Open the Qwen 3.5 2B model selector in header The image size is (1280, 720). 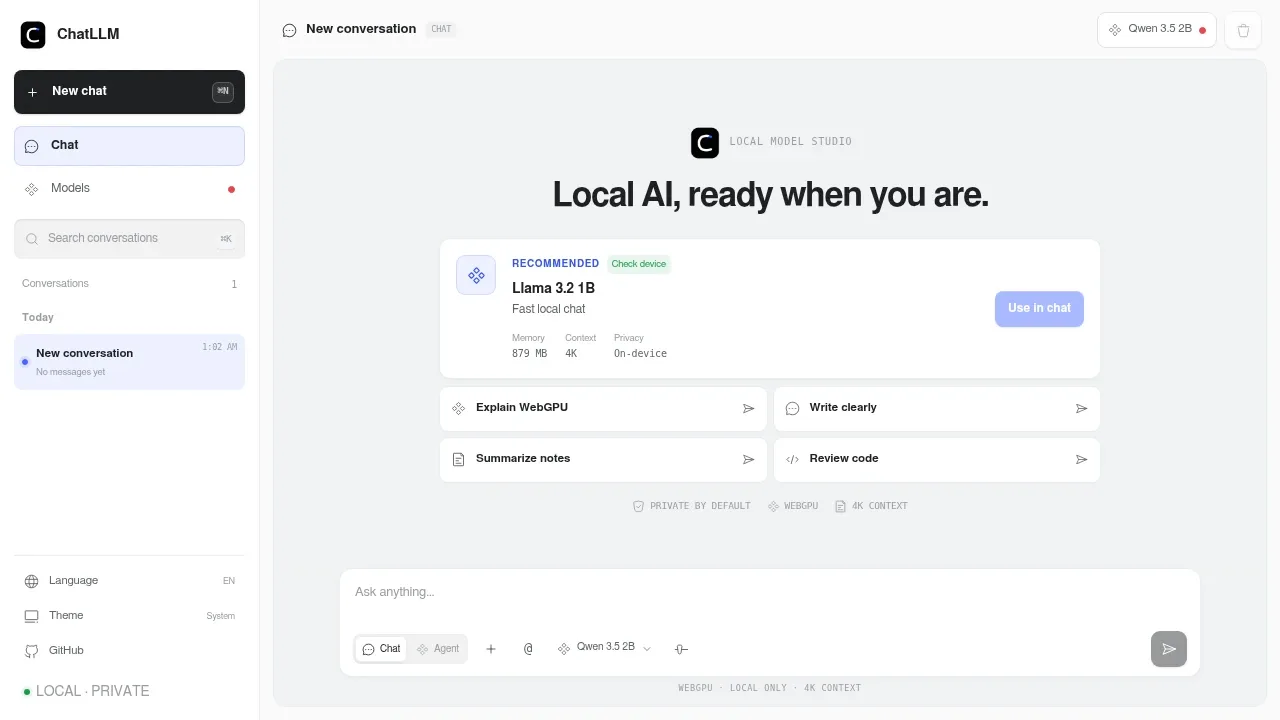pos(1157,30)
